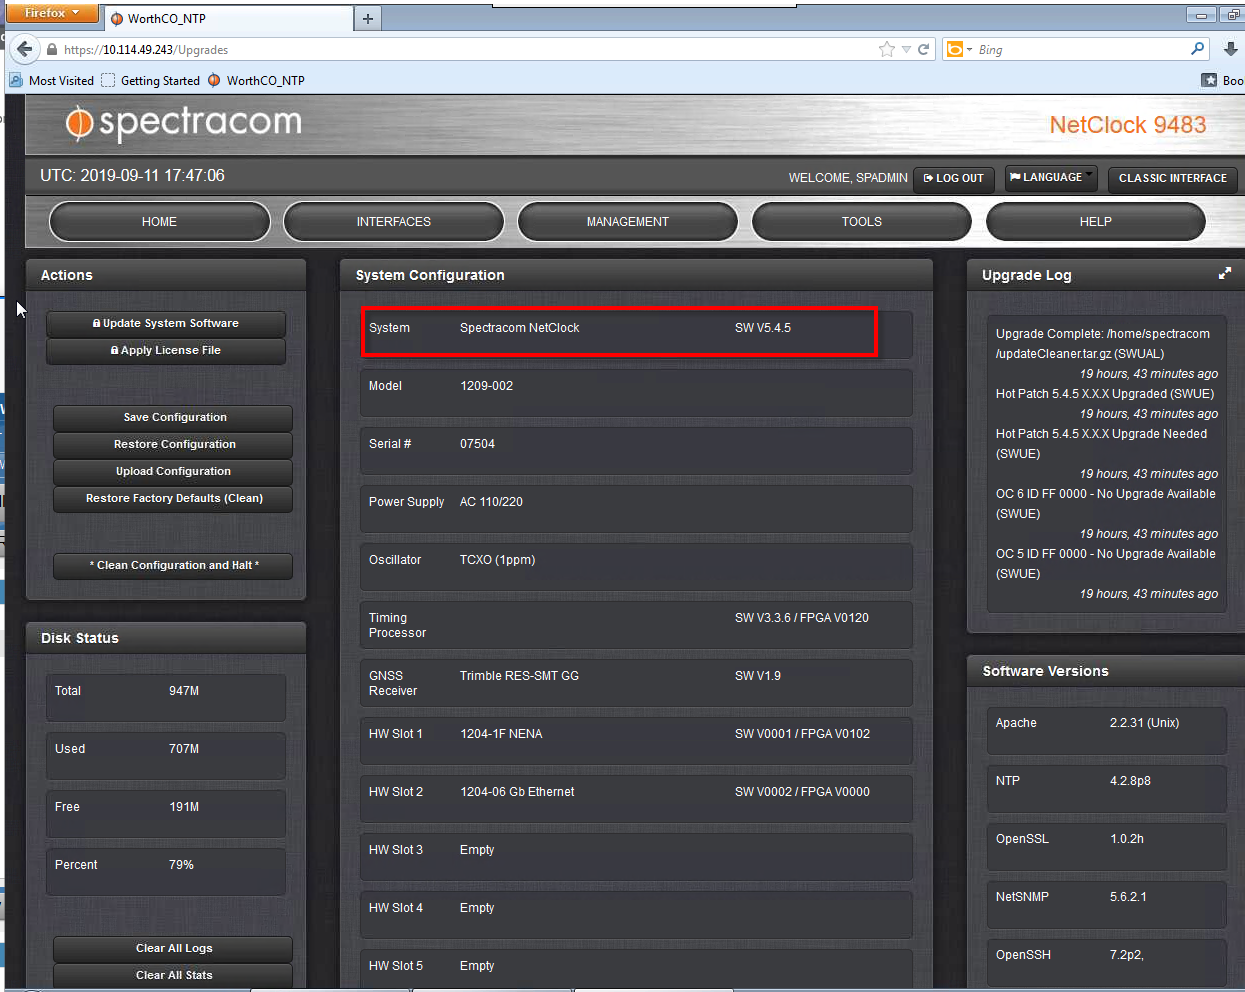Click Apply License File
Screen dimensions: 1245x992
[x=166, y=350]
